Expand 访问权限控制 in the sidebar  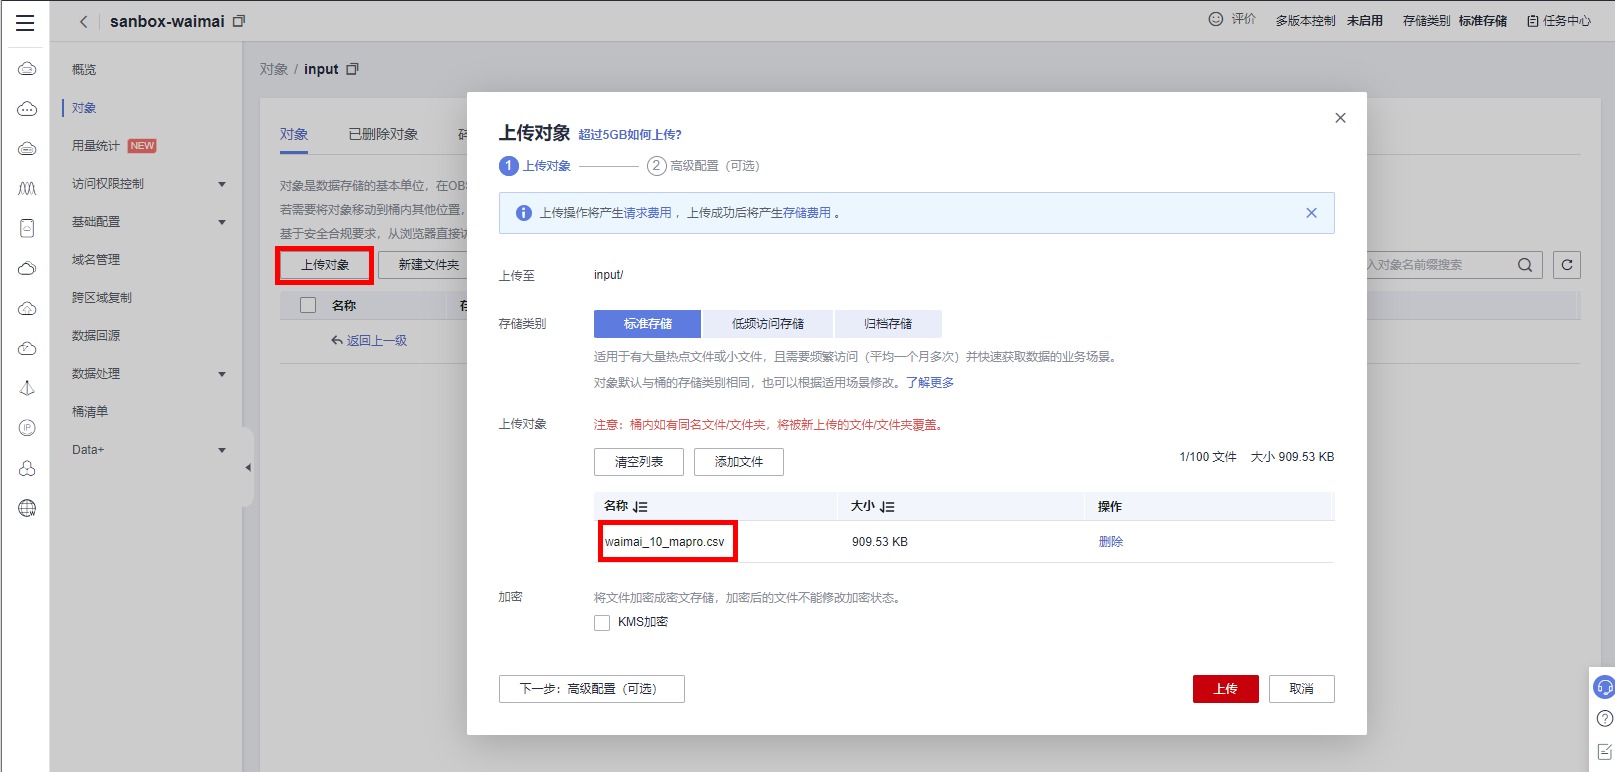tap(222, 184)
